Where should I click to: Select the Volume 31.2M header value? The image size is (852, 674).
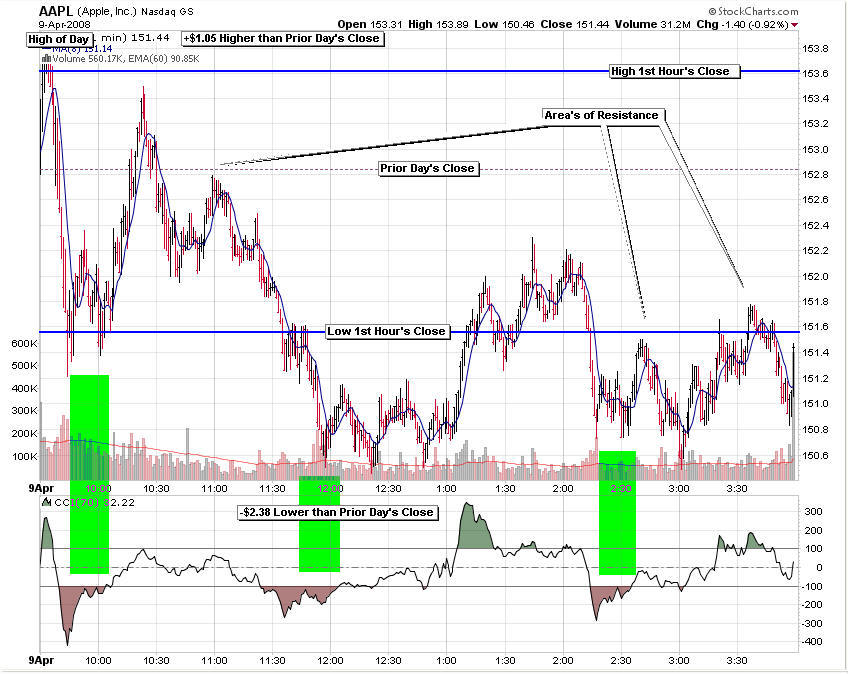[x=653, y=24]
